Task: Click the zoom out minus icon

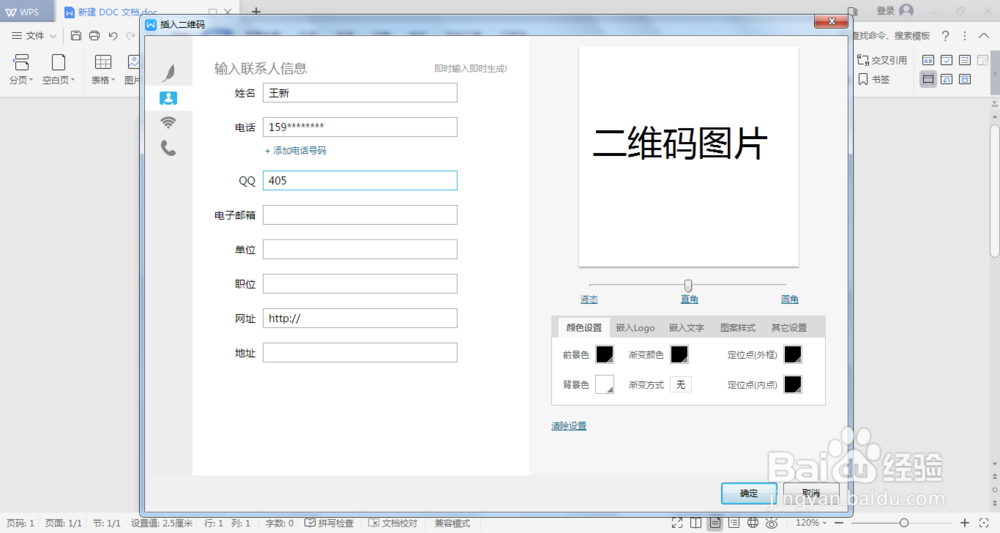Action: 839,523
